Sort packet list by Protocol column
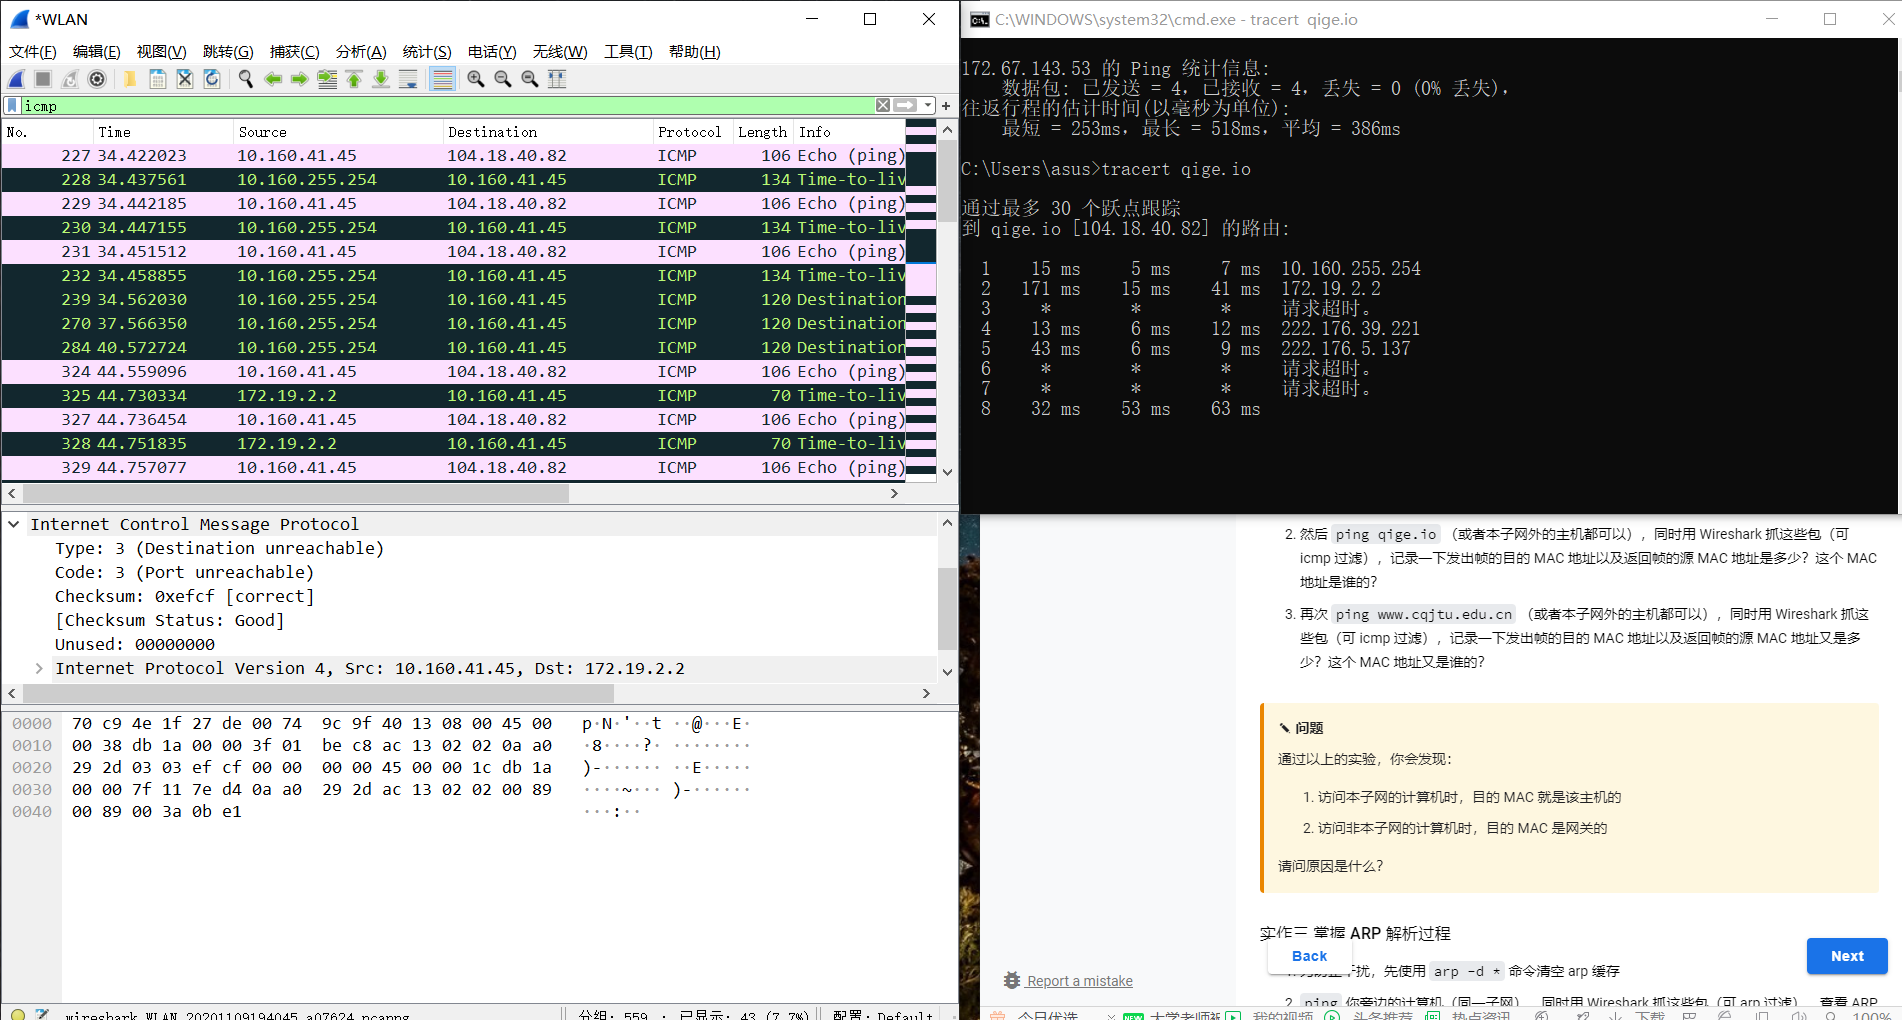Viewport: 1902px width, 1020px height. point(692,132)
